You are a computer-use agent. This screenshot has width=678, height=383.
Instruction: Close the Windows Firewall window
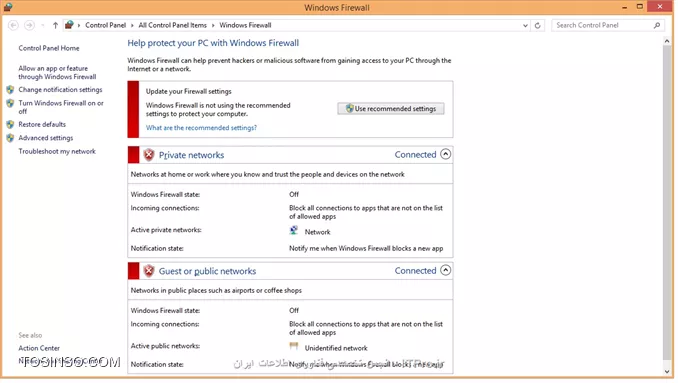coord(660,7)
